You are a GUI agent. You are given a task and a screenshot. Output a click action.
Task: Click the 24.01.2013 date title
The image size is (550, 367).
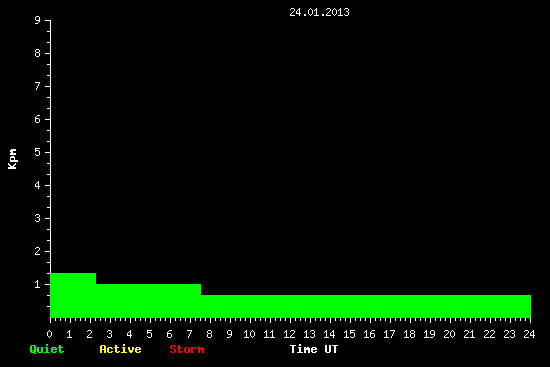319,12
